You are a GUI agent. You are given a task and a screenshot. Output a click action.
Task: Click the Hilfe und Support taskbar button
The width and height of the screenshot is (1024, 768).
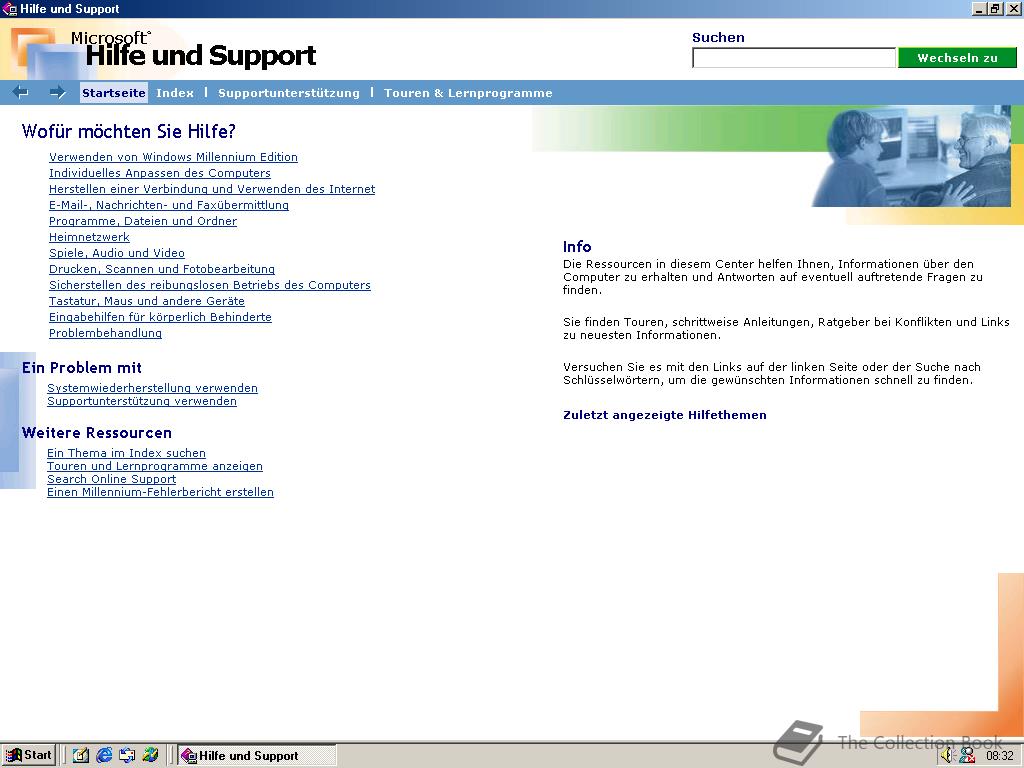[x=257, y=756]
